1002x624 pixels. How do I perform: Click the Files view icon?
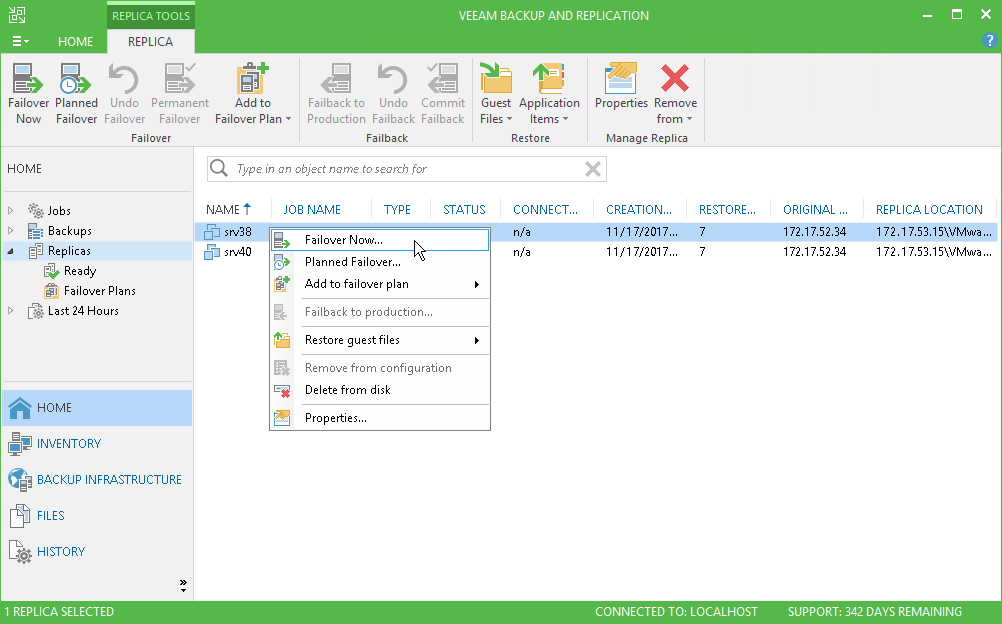(20, 515)
